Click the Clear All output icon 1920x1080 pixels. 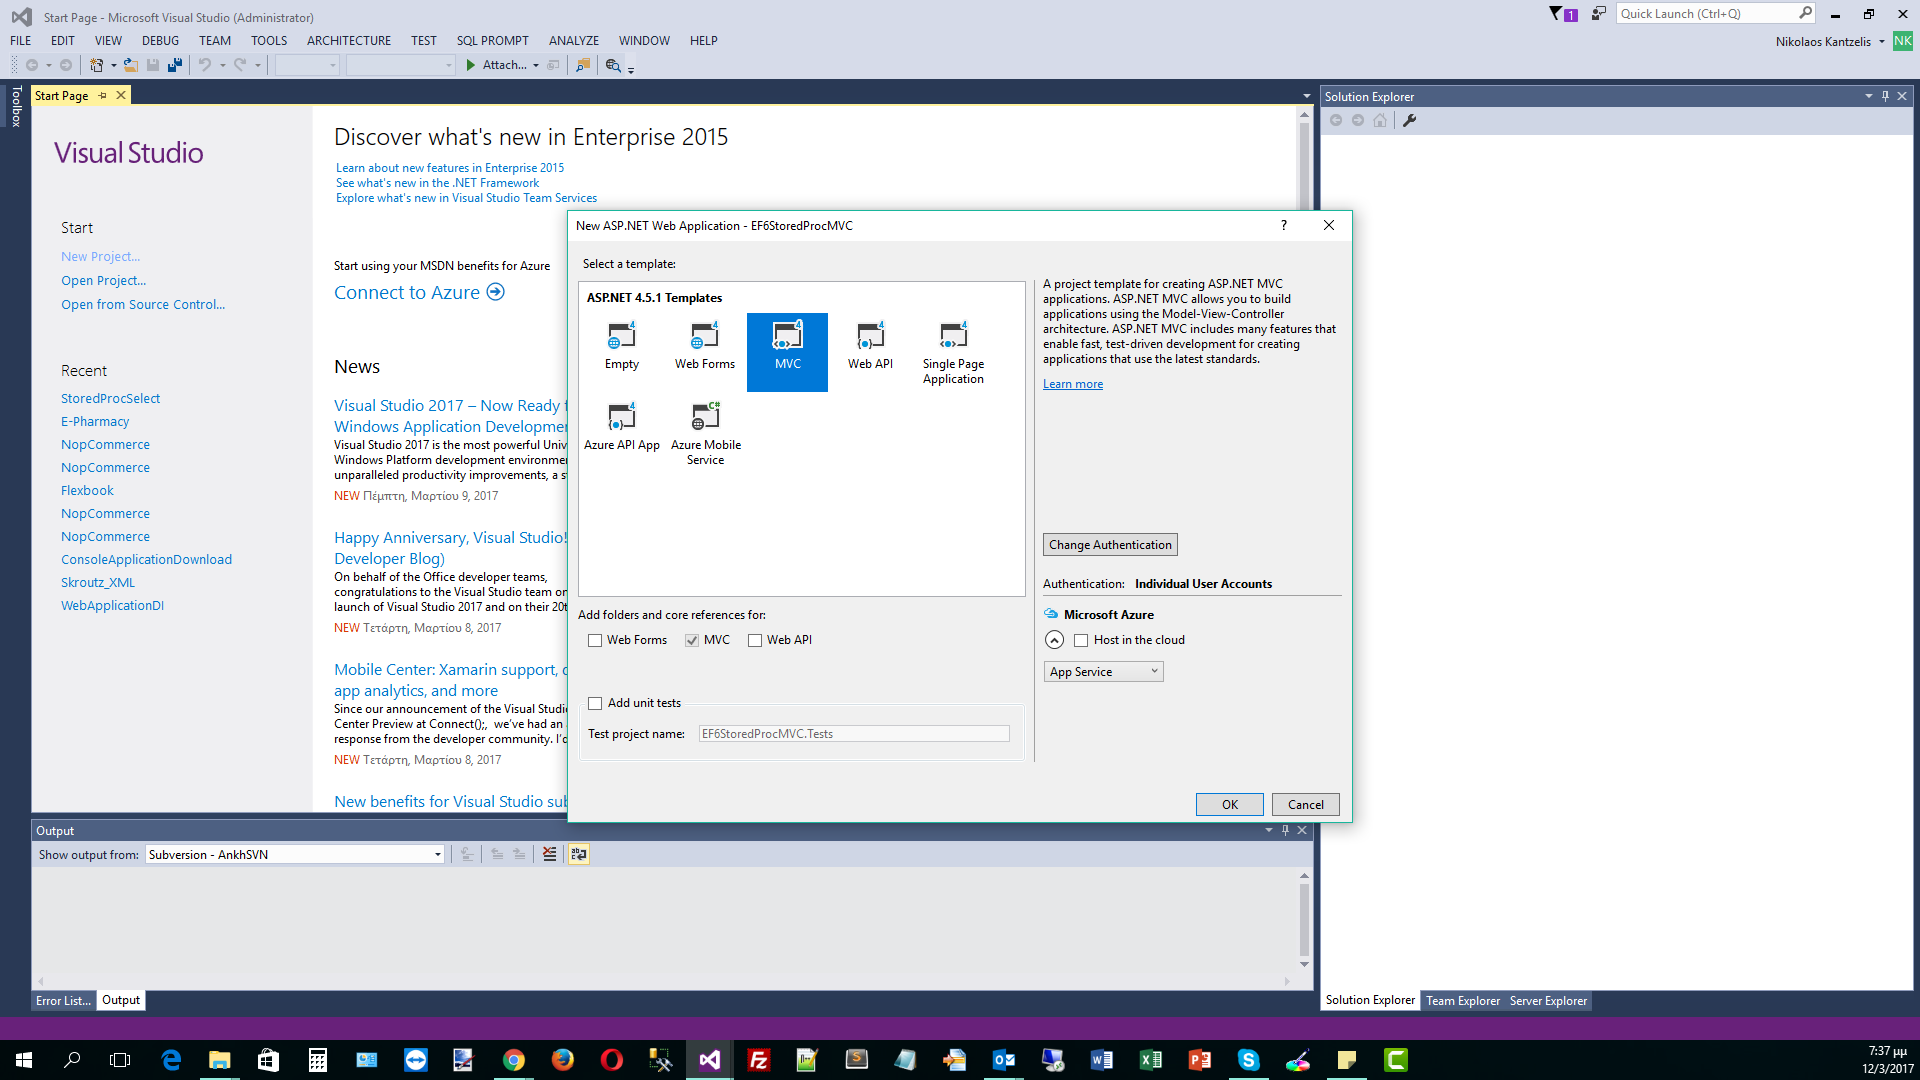[549, 854]
